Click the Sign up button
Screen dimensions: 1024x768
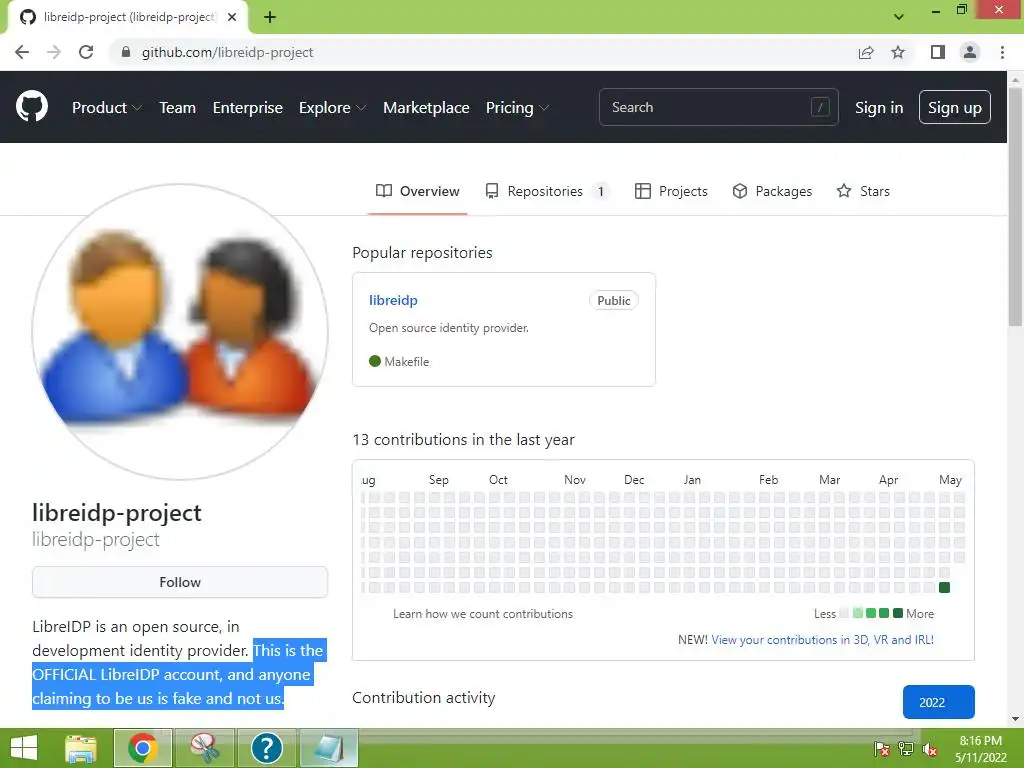pos(955,107)
